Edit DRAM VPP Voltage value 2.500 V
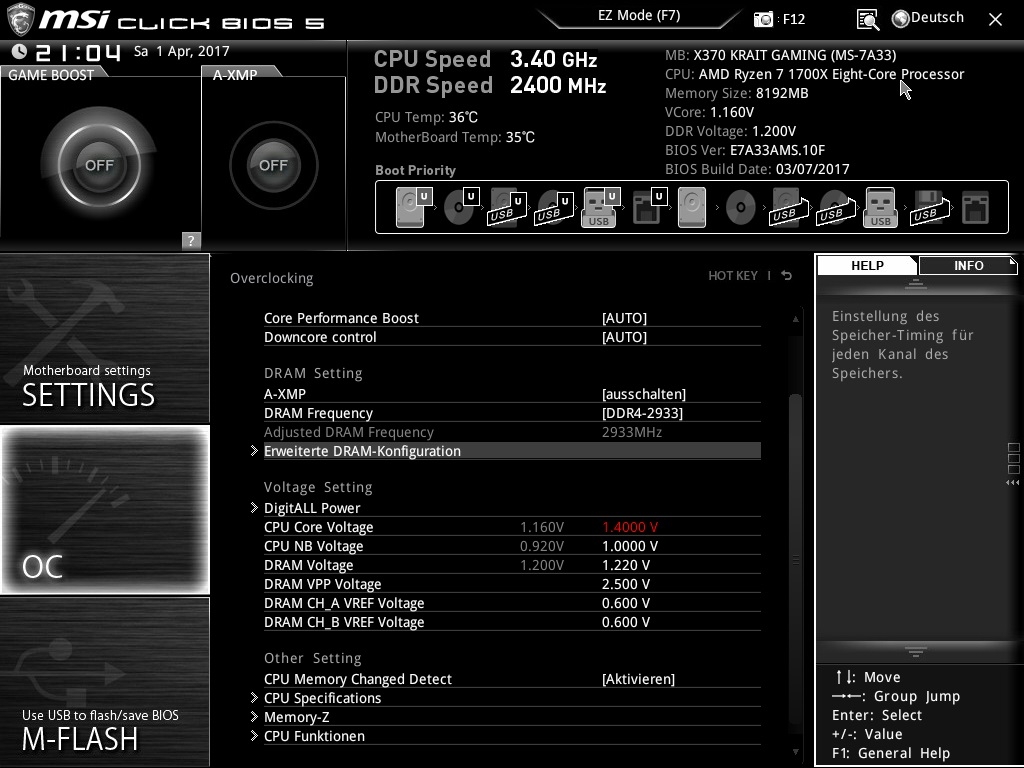 626,584
